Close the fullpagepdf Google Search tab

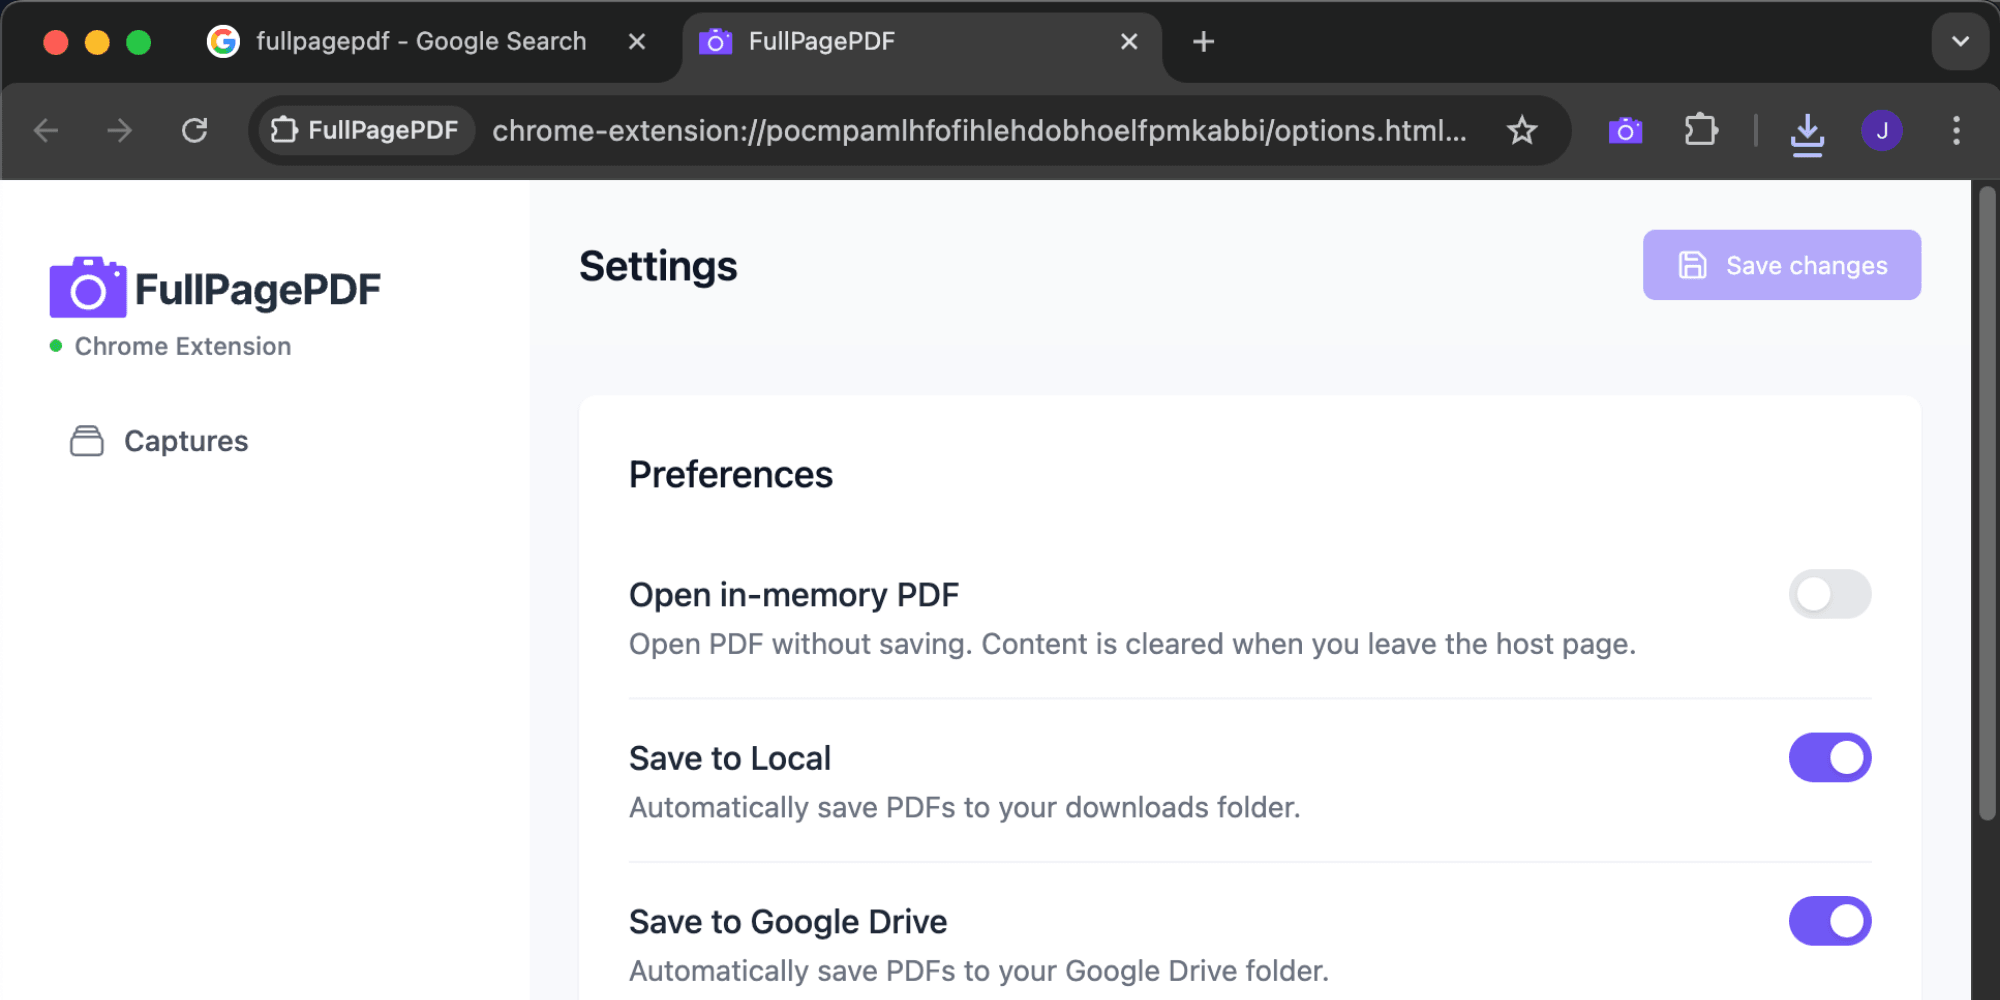tap(636, 42)
